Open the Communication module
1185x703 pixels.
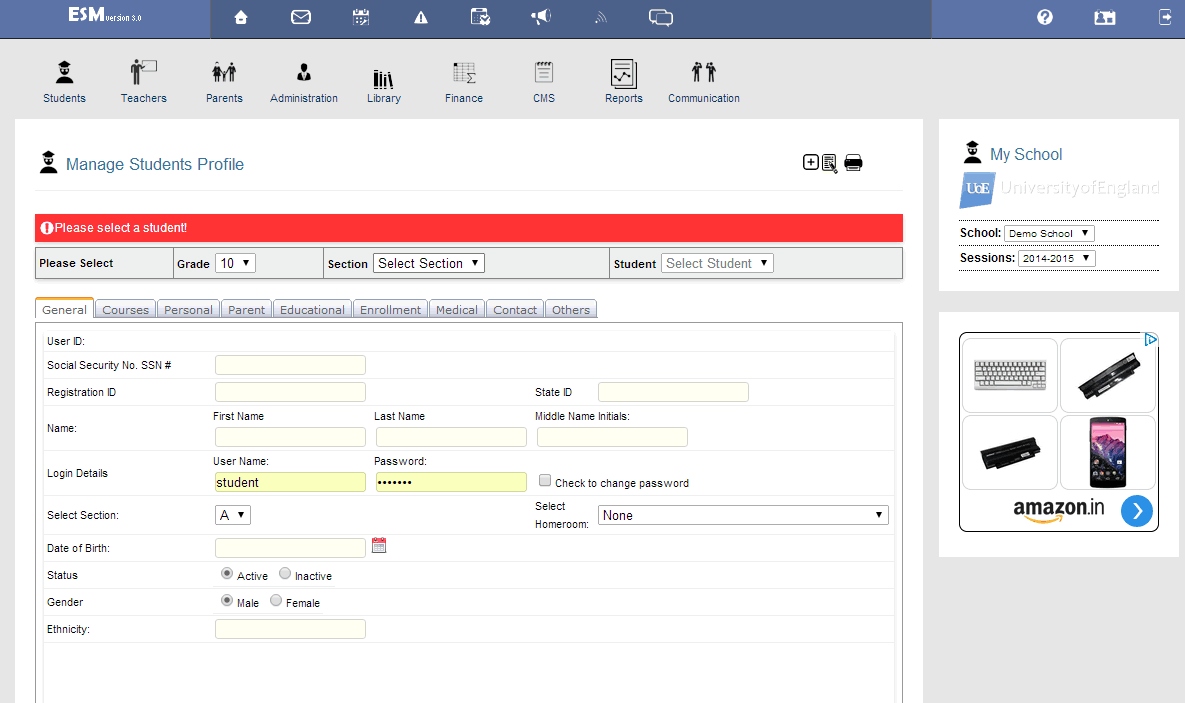(704, 82)
